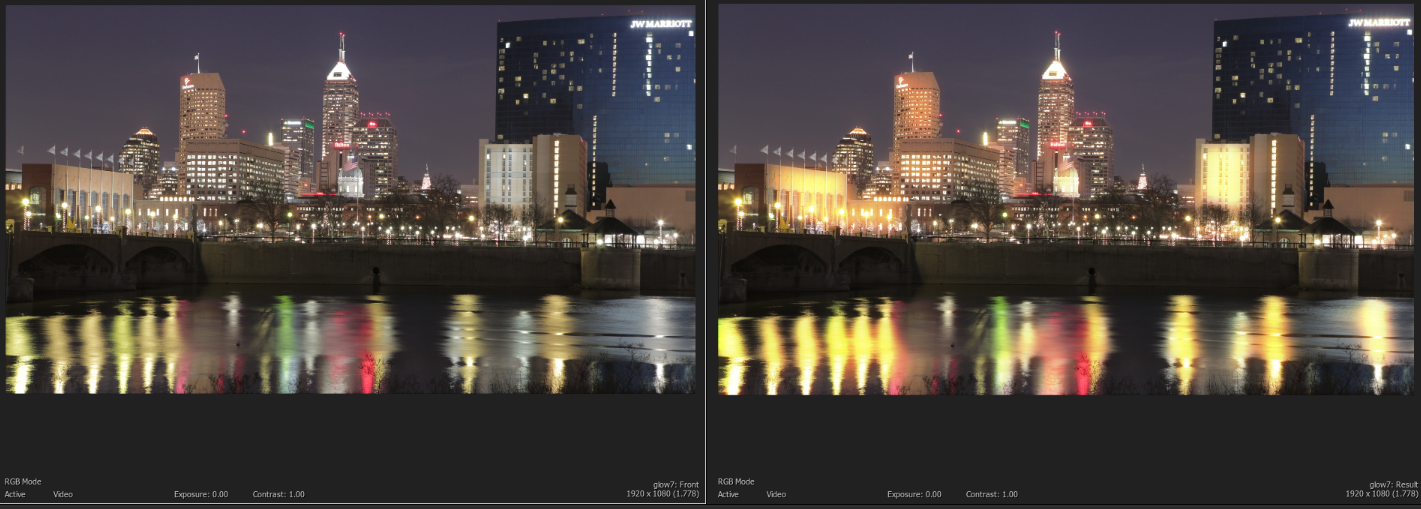Click Video label in the Front viewport
The width and height of the screenshot is (1421, 509).
coord(62,494)
